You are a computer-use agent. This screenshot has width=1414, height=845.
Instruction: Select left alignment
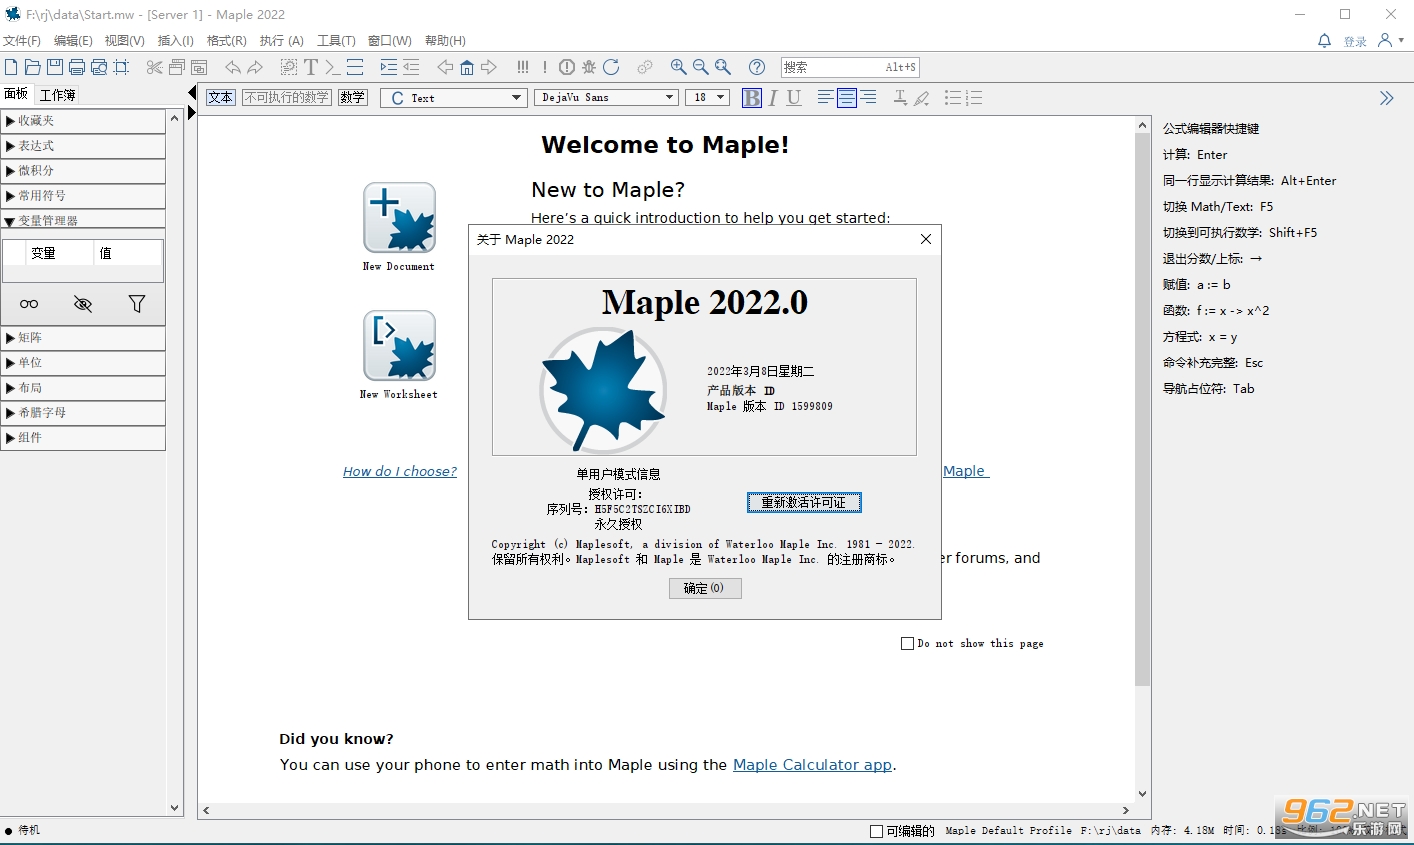pyautogui.click(x=825, y=97)
